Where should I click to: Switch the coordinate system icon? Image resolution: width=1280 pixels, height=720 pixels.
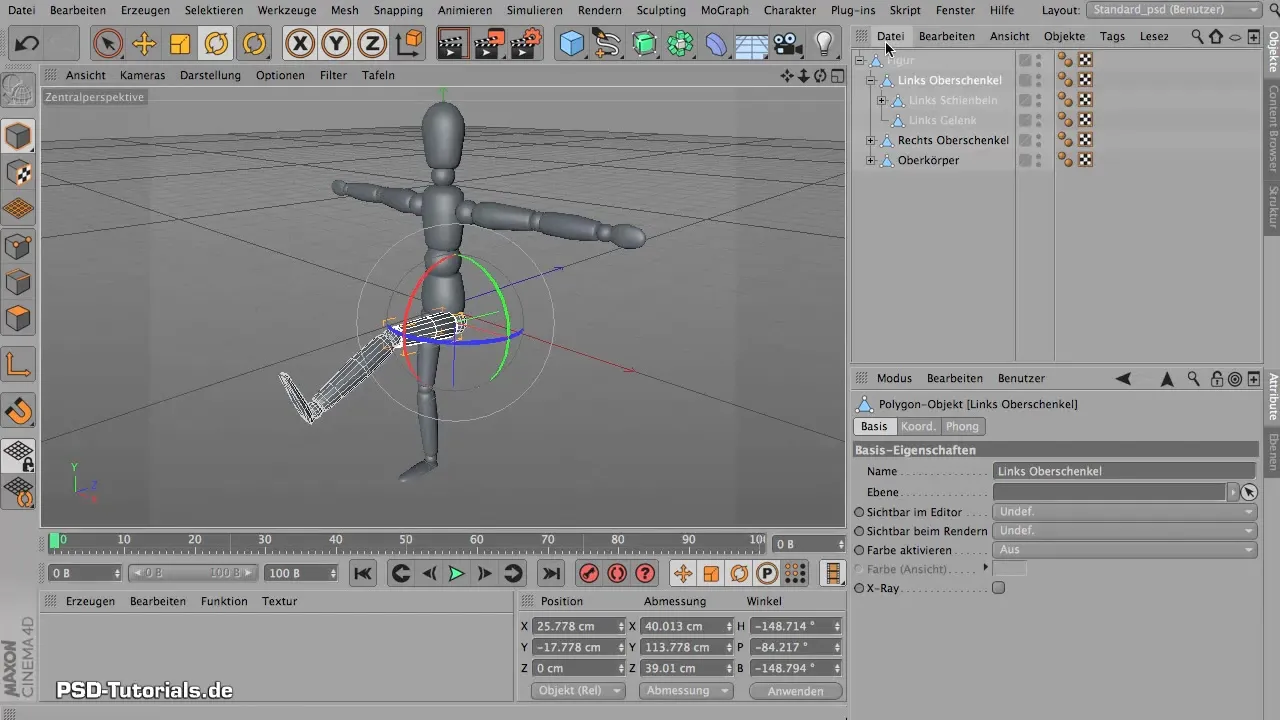[409, 44]
